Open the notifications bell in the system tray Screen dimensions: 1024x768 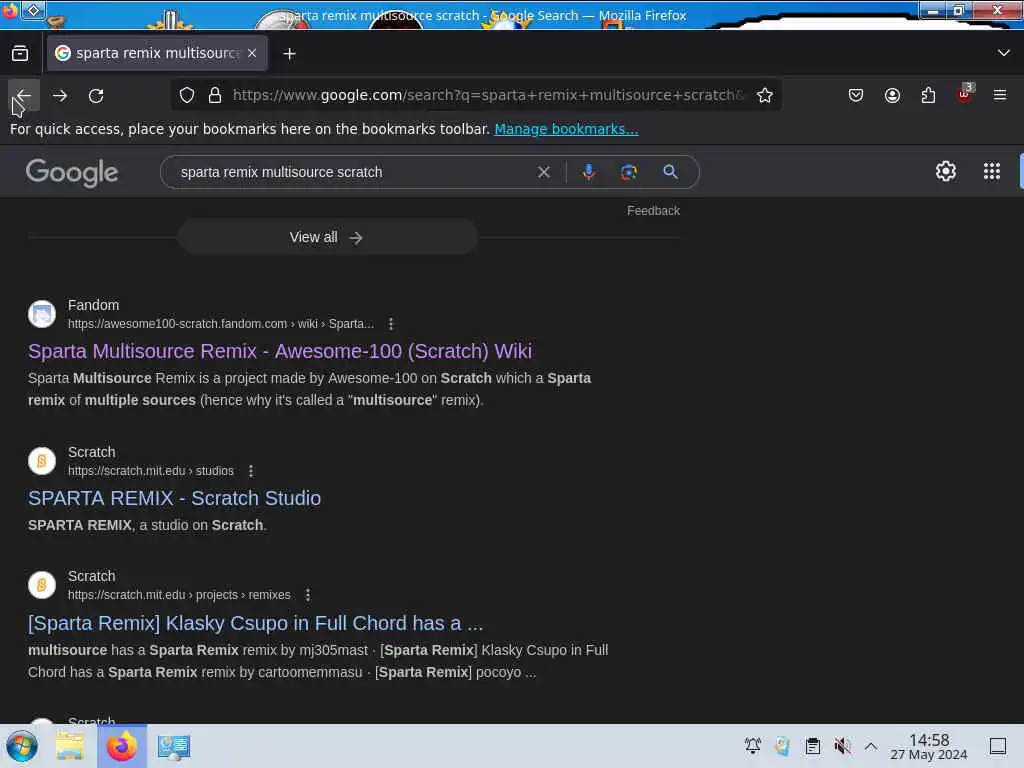pyautogui.click(x=753, y=746)
